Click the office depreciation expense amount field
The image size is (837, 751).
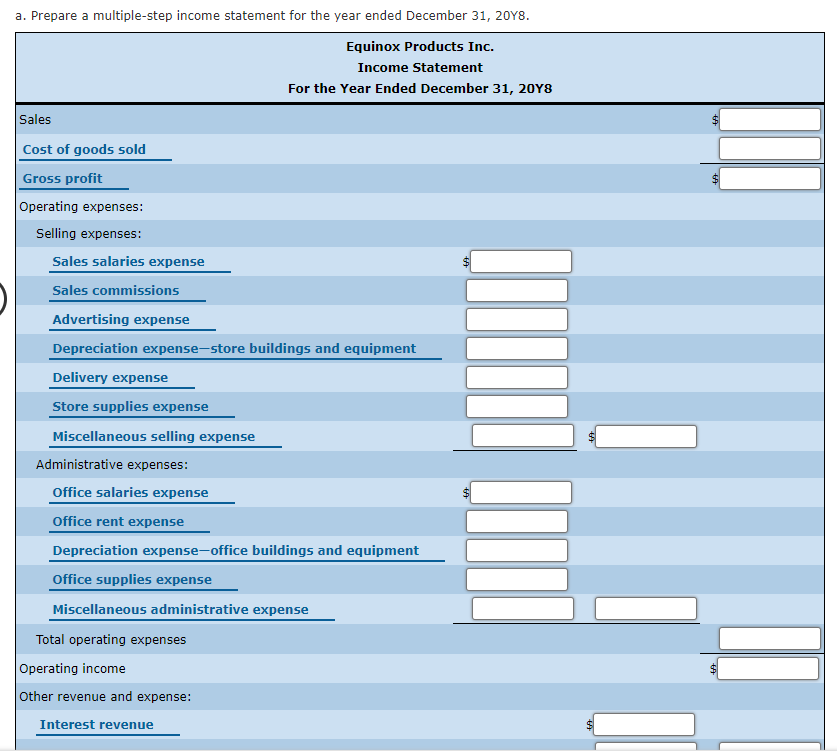(x=517, y=550)
